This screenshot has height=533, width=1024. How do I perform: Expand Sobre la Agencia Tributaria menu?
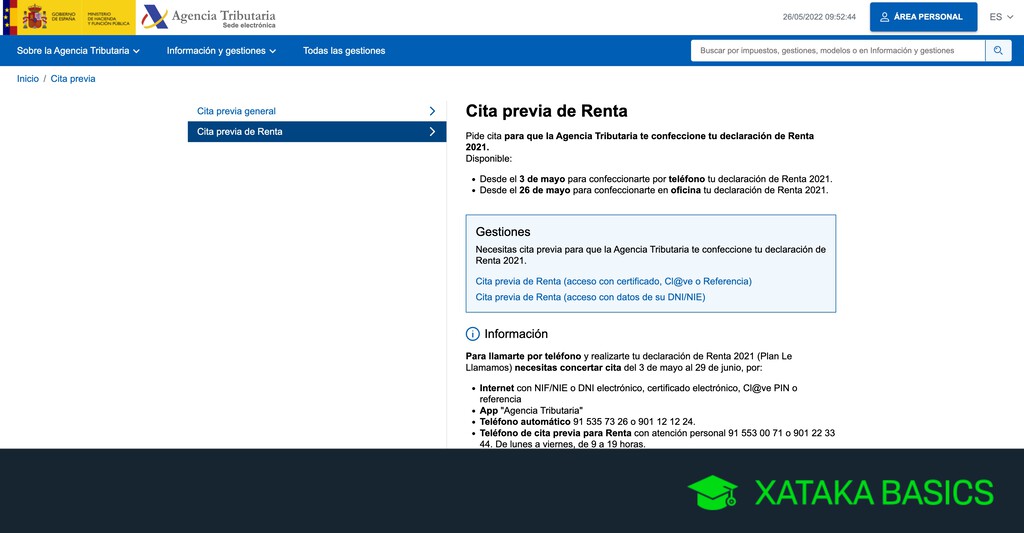(x=78, y=51)
